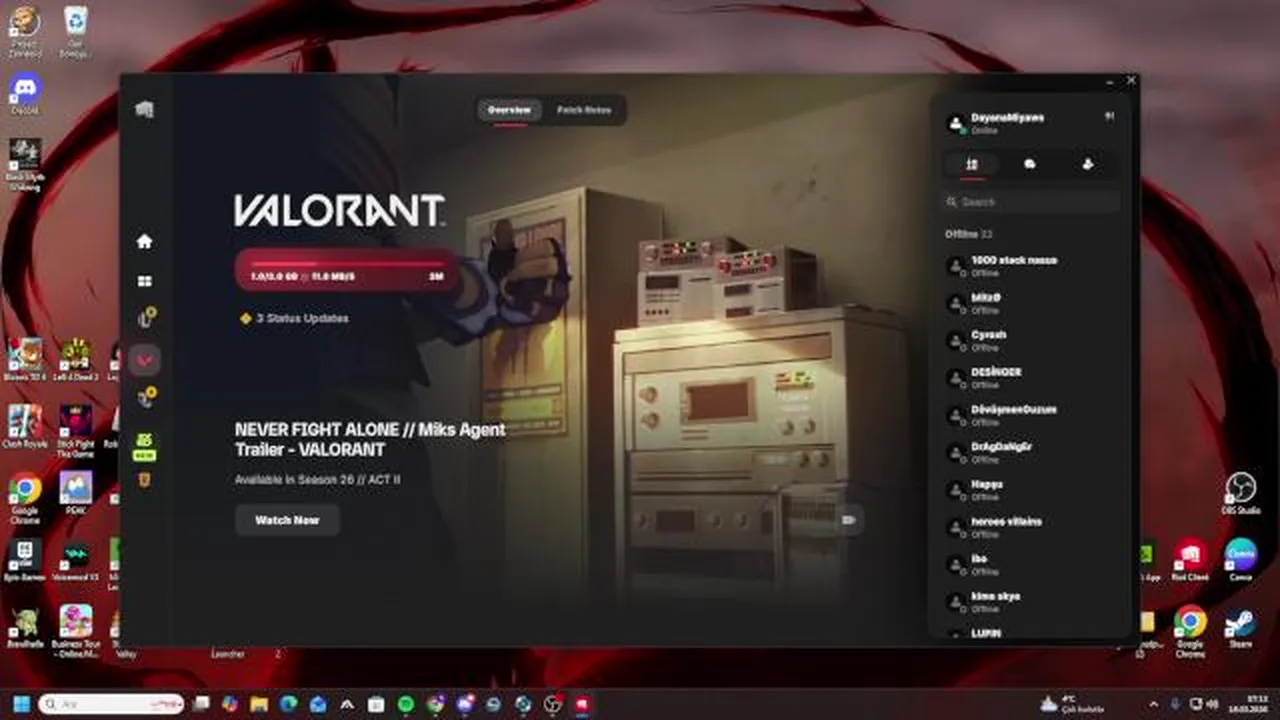Image resolution: width=1280 pixels, height=720 pixels.
Task: Open the green NEW badged game icon
Action: point(145,445)
